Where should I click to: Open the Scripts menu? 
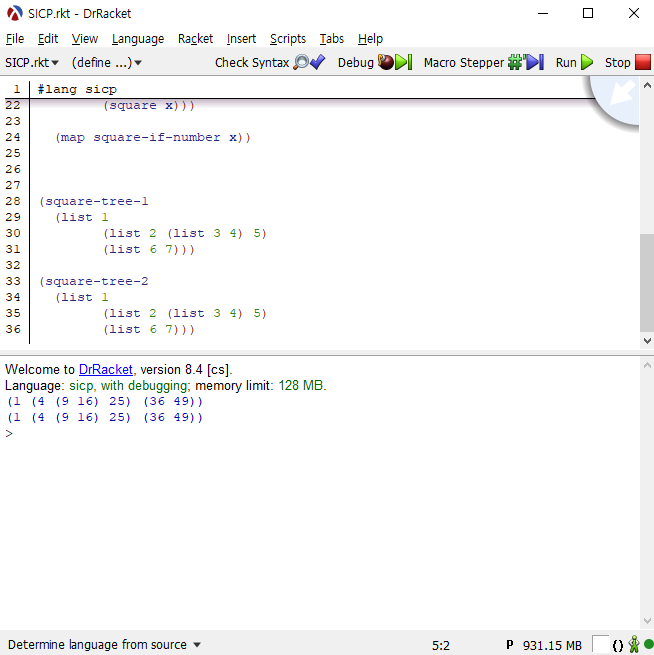point(288,38)
